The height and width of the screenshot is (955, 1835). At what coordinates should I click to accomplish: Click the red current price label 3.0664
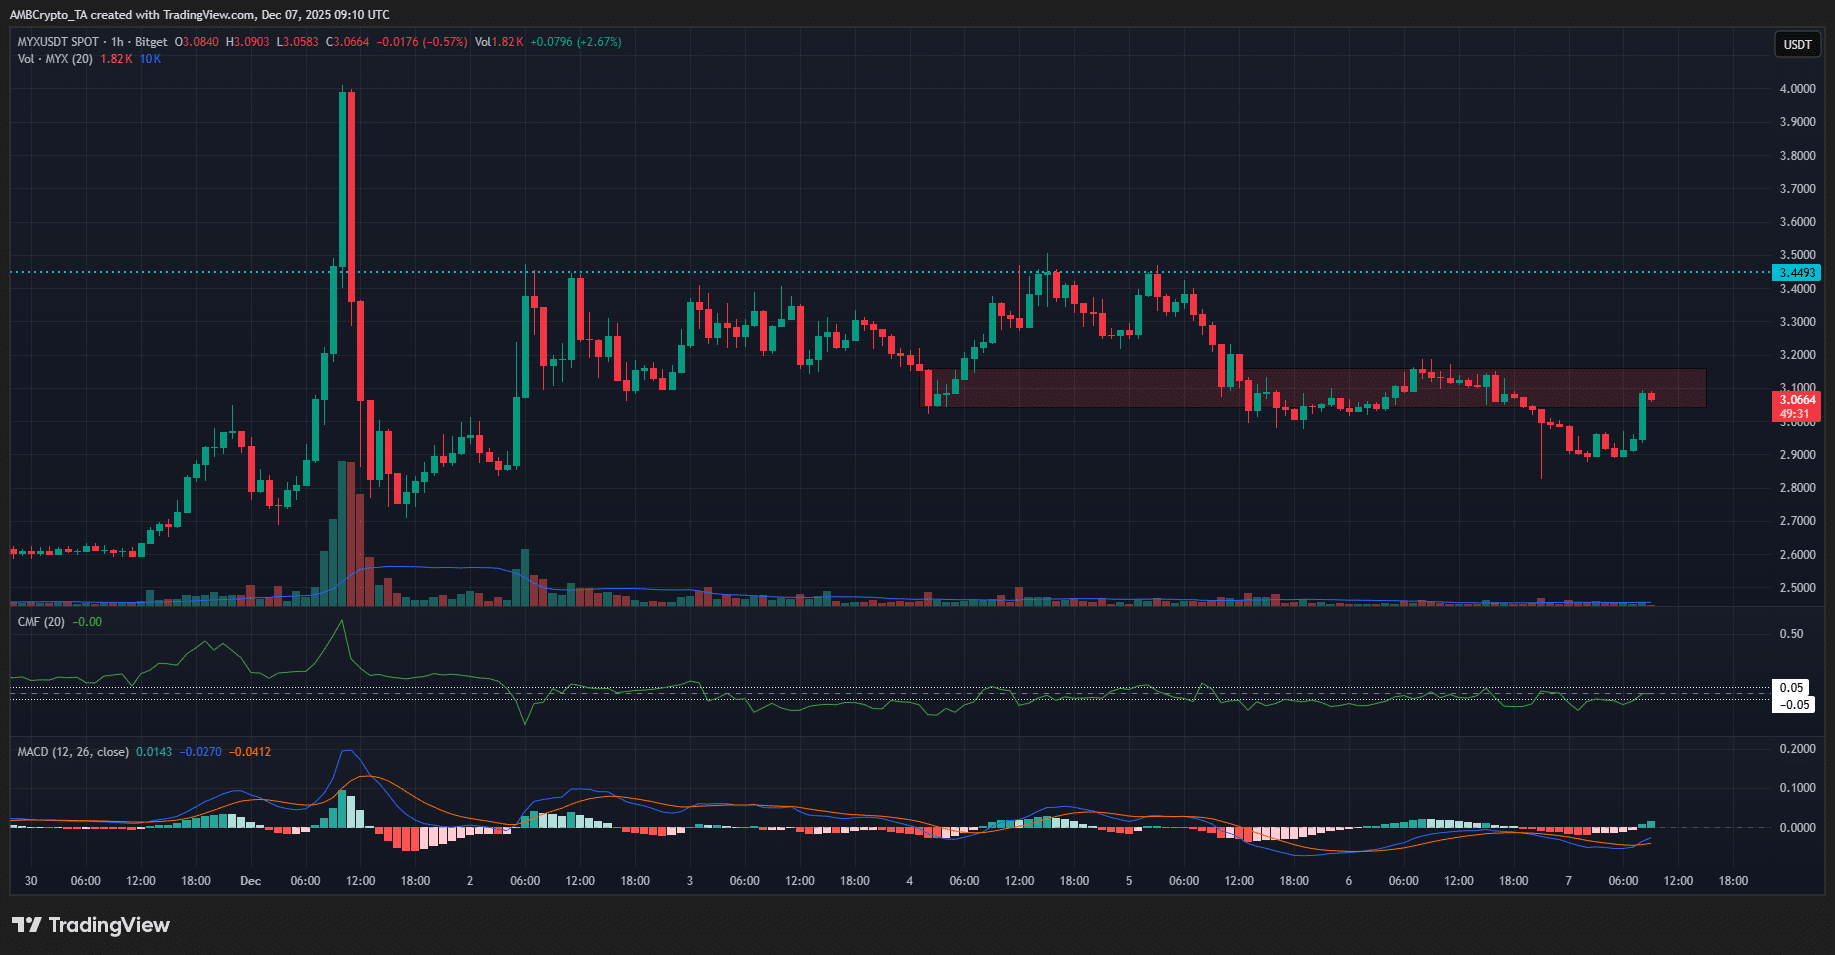(x=1797, y=399)
